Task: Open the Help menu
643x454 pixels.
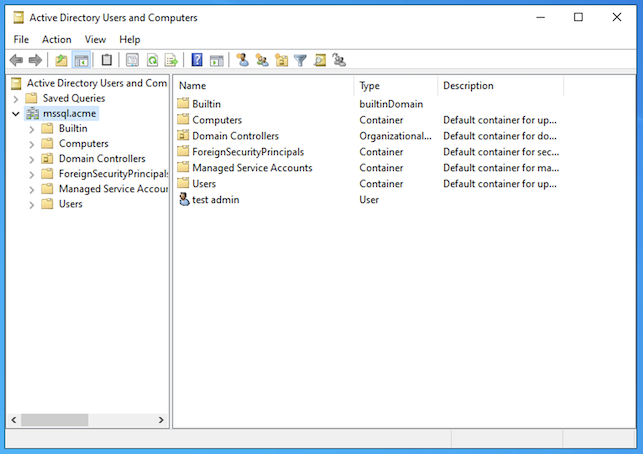Action: pyautogui.click(x=130, y=39)
